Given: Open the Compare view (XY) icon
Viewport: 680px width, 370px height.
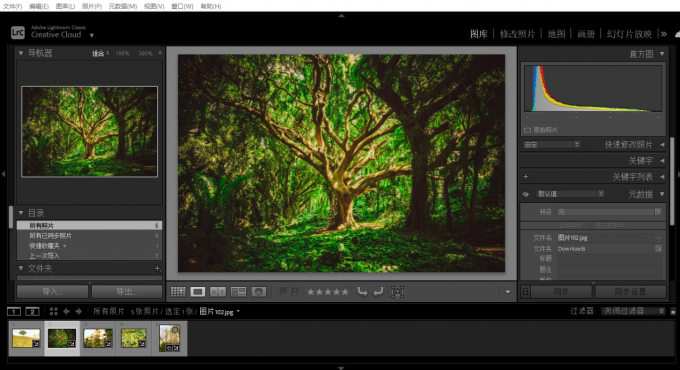Looking at the screenshot, I should click(218, 292).
